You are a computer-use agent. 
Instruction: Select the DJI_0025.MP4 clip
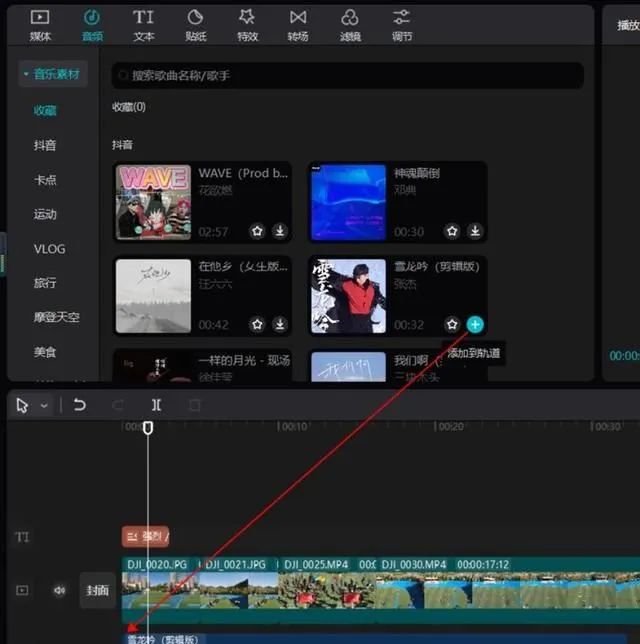pyautogui.click(x=327, y=590)
